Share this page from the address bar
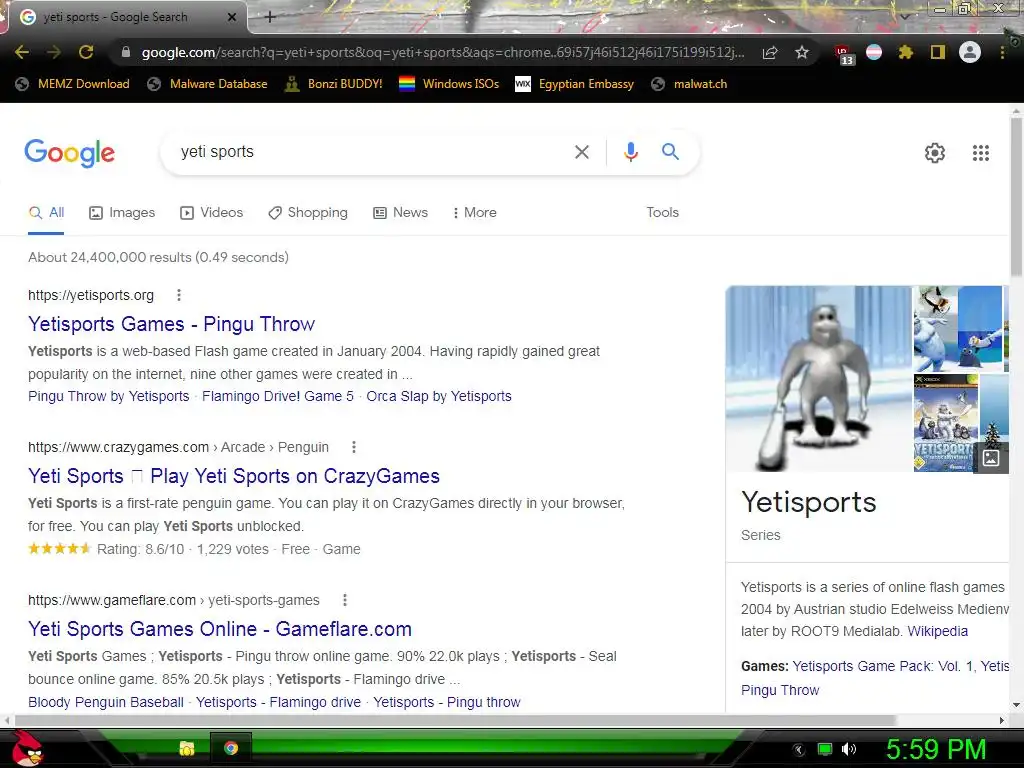Image resolution: width=1024 pixels, height=768 pixels. click(x=770, y=53)
